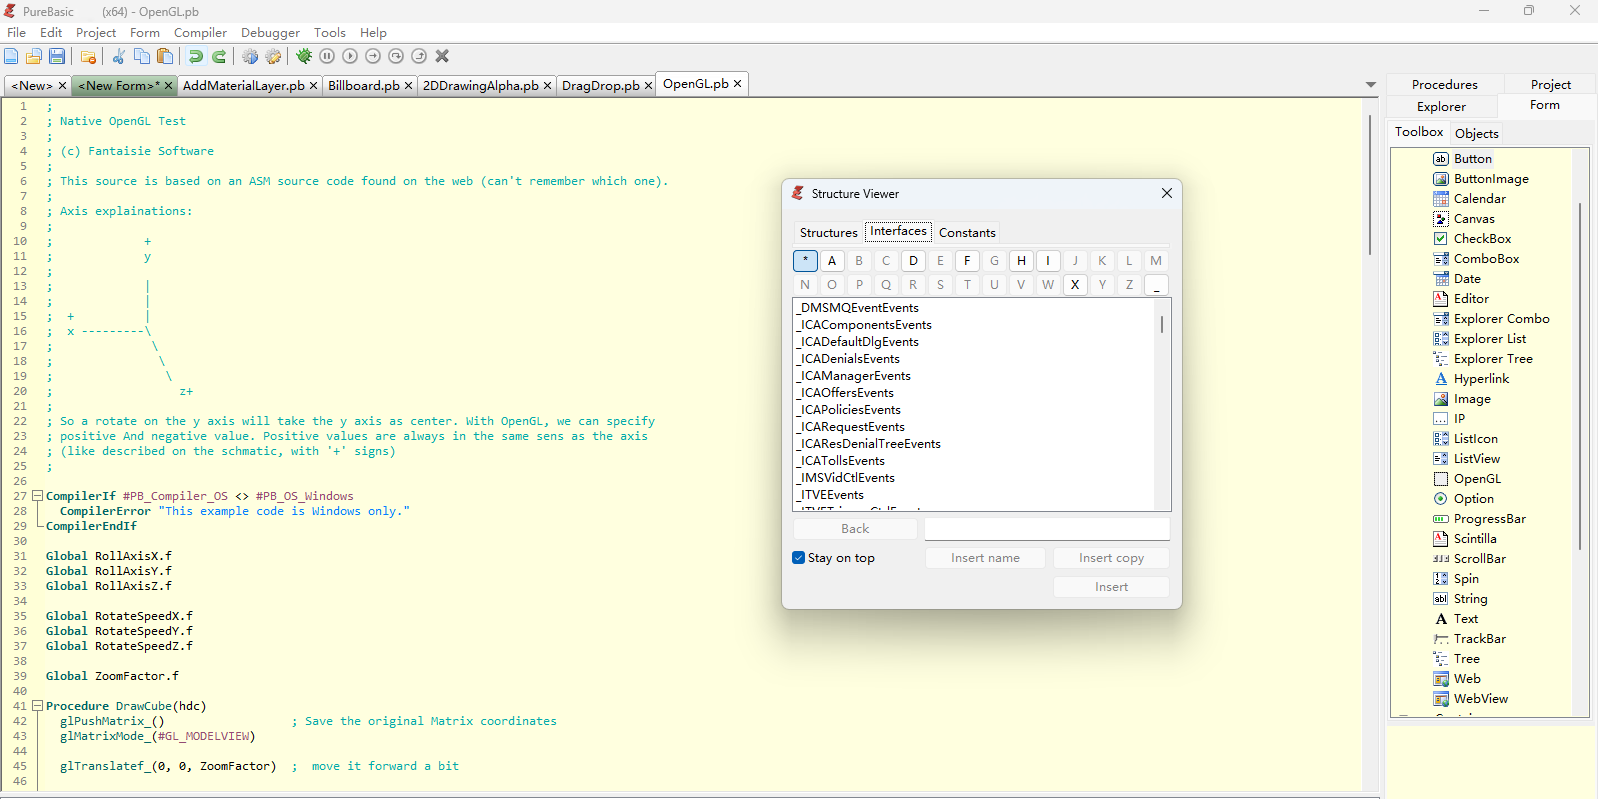Viewport: 1598px width, 799px height.
Task: Pick the CheckBox gadget from Toolbox
Action: [1482, 239]
